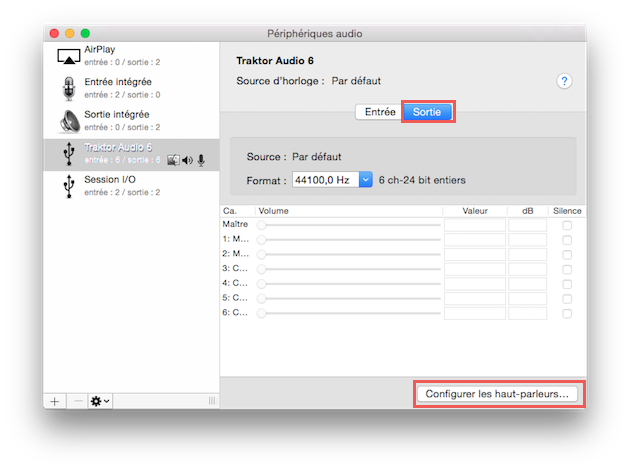630x471 pixels.
Task: Mute the Maître channel checkbox
Action: [x=567, y=225]
